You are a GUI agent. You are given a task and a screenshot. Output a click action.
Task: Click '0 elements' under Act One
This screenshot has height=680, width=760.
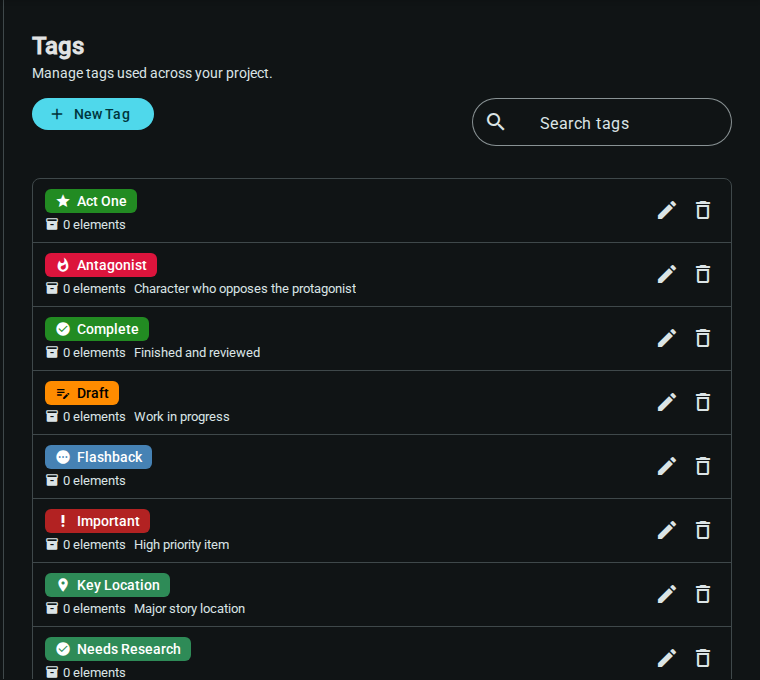(x=94, y=225)
